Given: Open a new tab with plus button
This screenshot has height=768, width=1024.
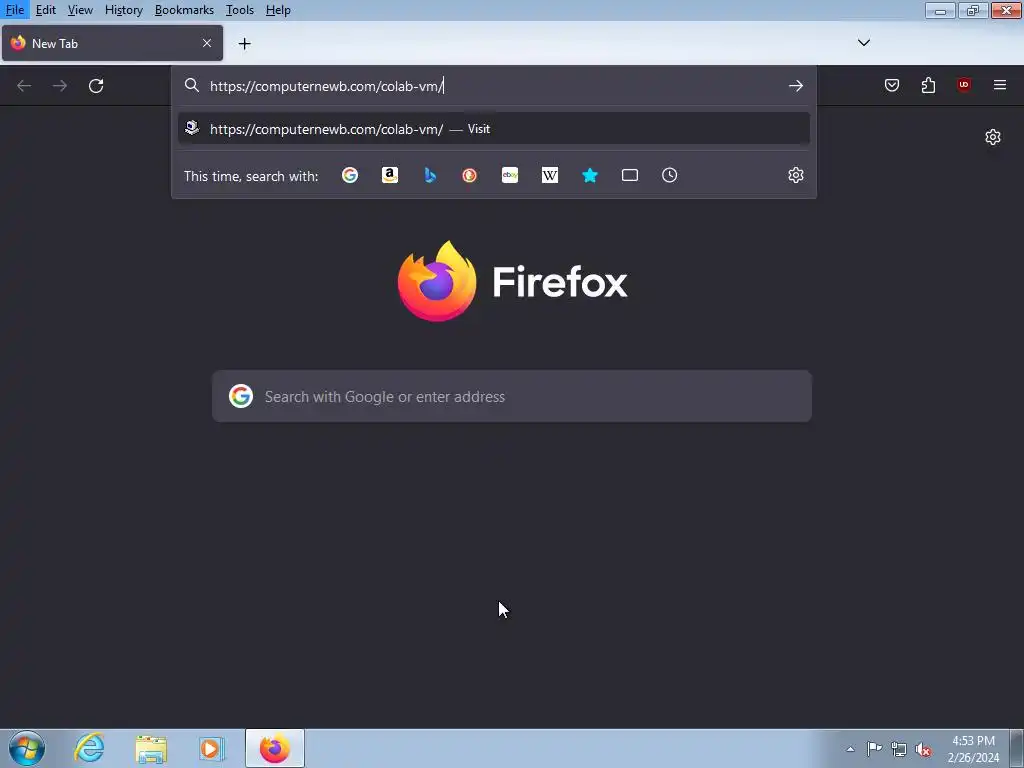Looking at the screenshot, I should (244, 44).
